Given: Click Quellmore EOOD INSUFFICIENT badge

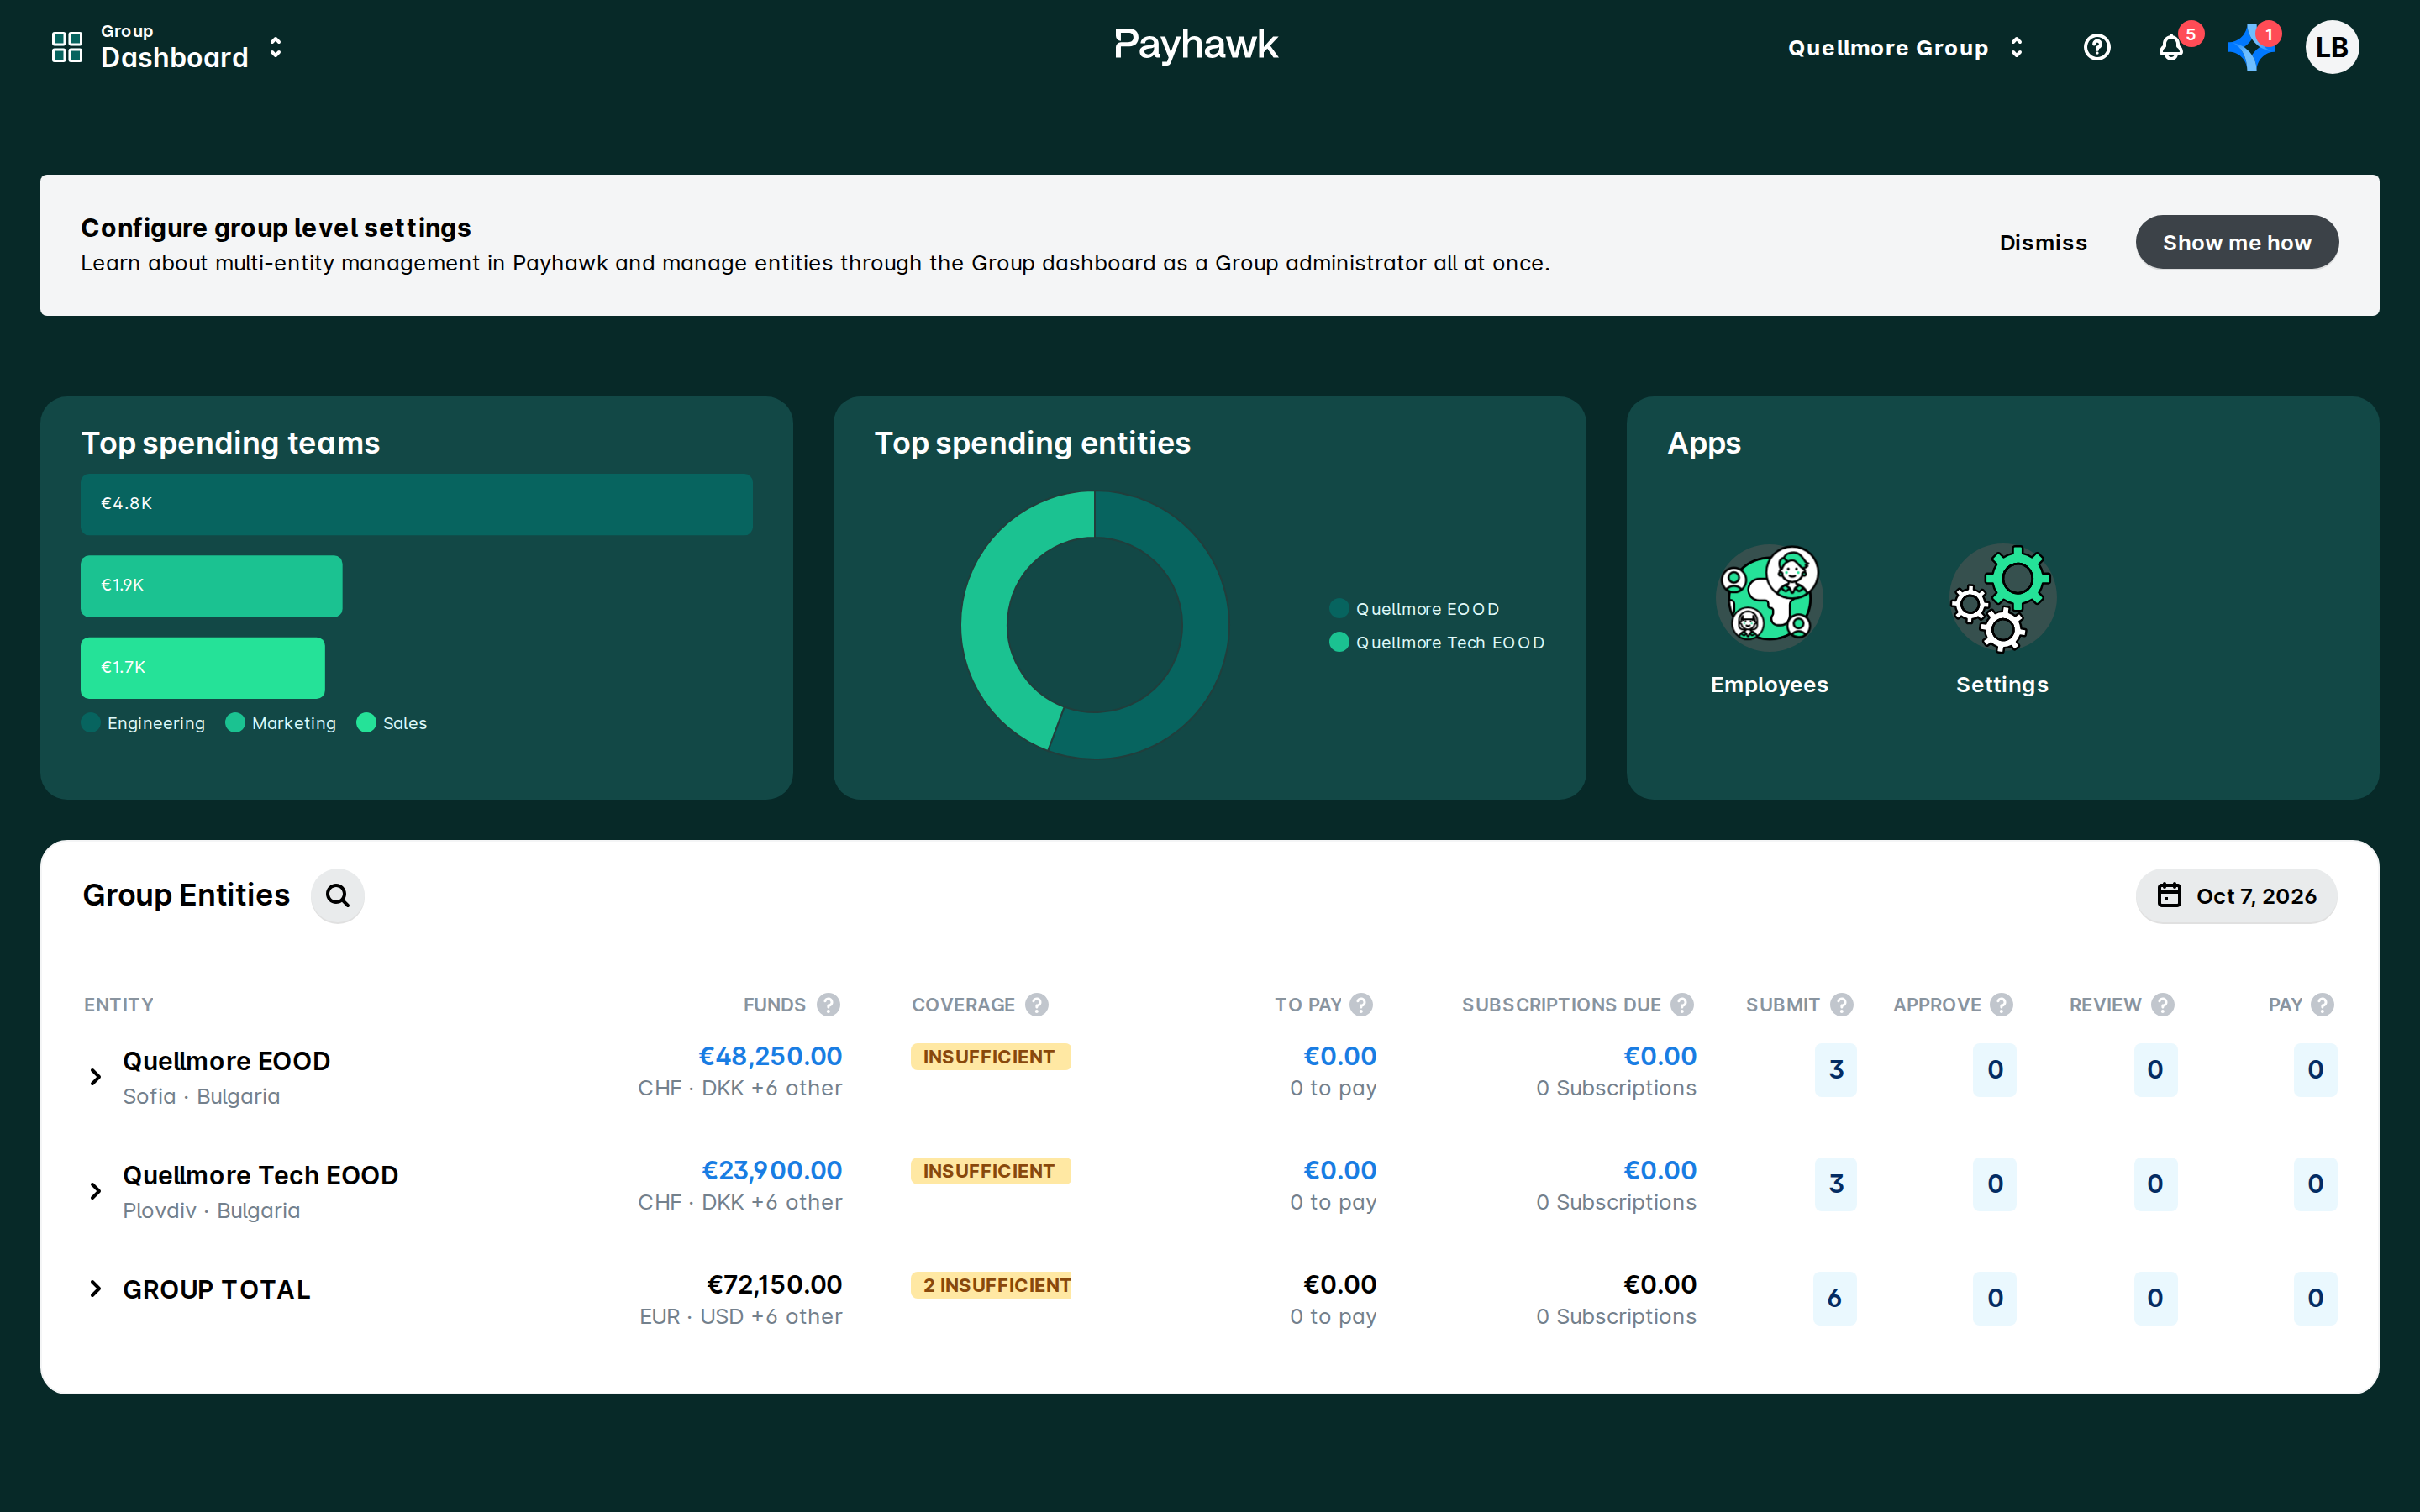Looking at the screenshot, I should click(990, 1057).
